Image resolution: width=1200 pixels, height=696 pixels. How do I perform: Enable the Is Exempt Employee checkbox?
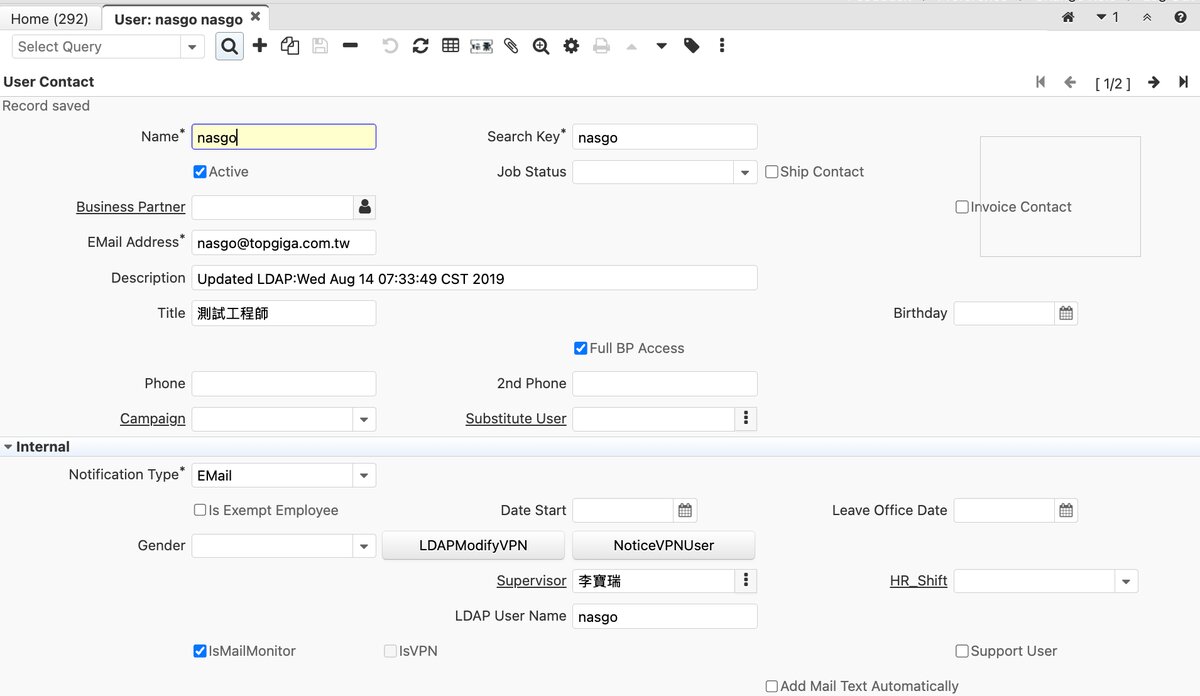click(200, 510)
